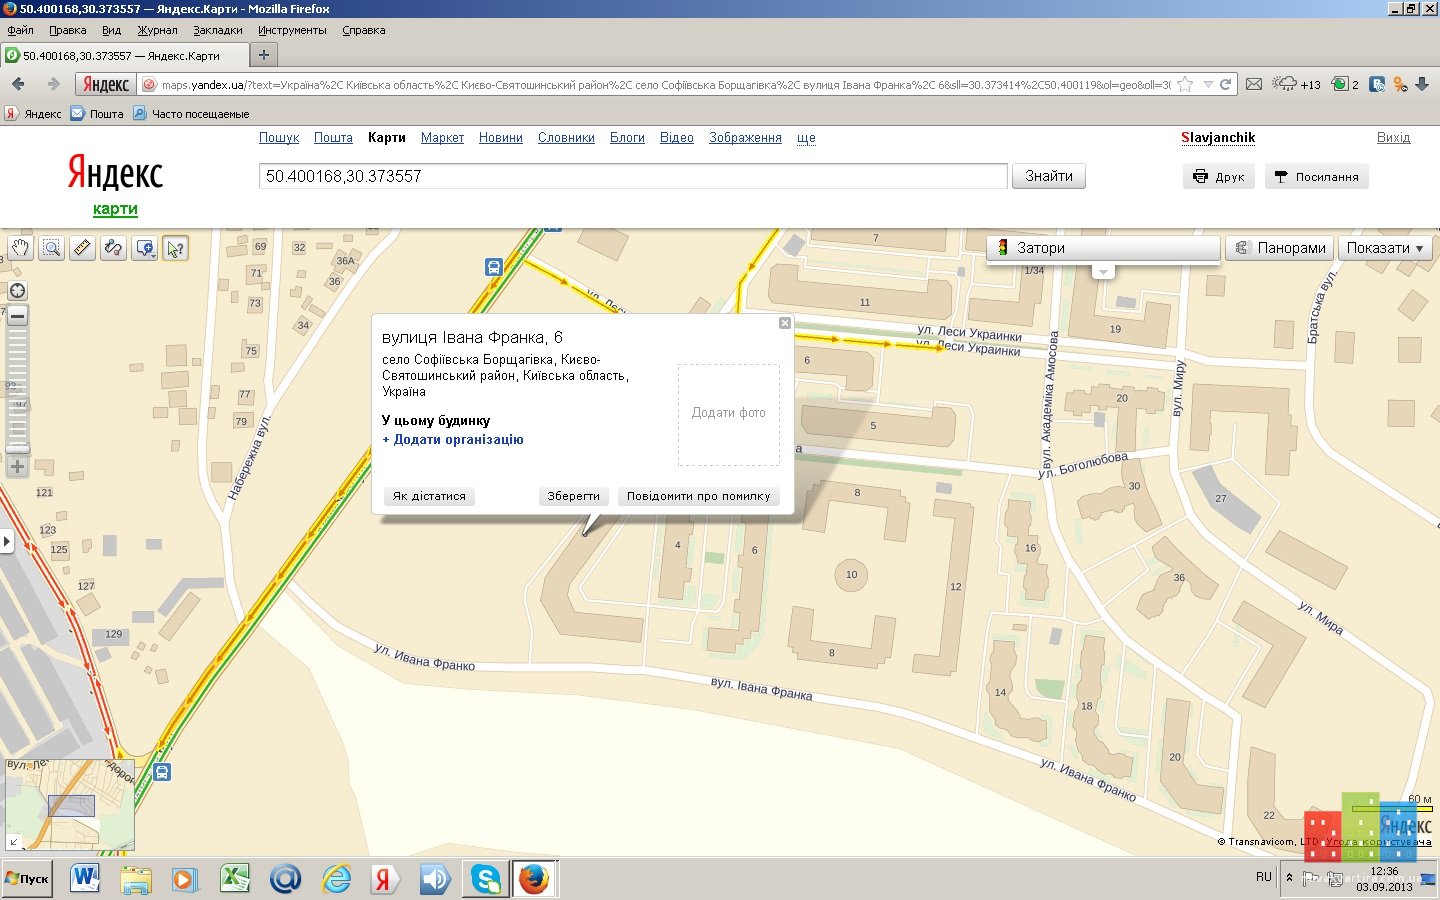
Task: Open 'Часто посещаемые' bookmarks folder
Action: click(192, 114)
